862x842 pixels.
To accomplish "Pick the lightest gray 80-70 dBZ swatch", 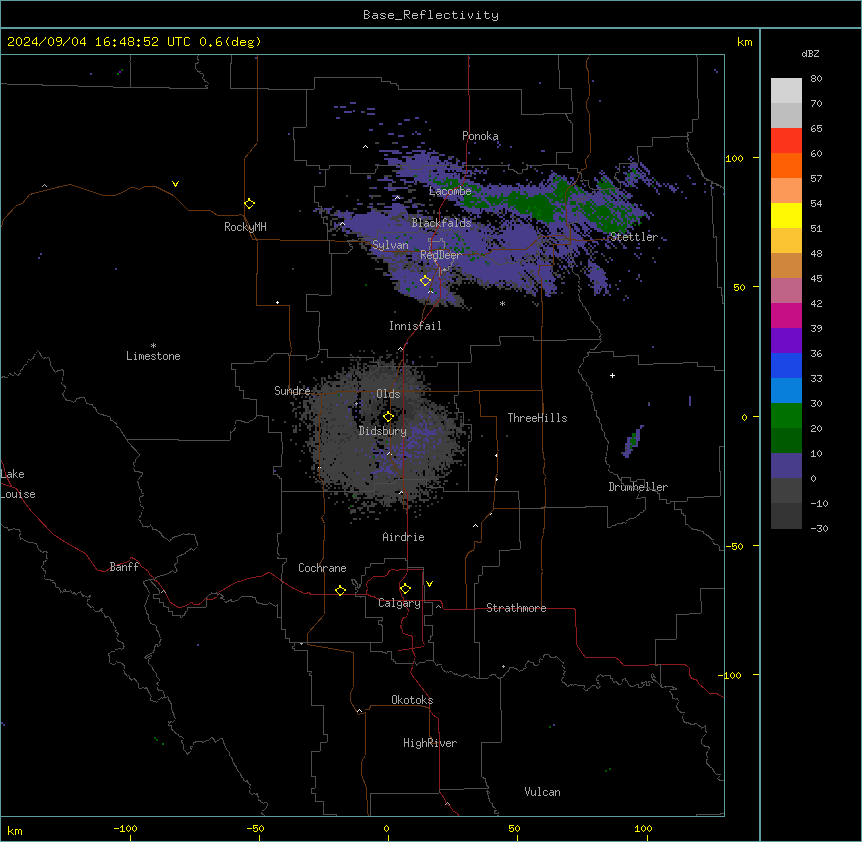I will coord(786,91).
